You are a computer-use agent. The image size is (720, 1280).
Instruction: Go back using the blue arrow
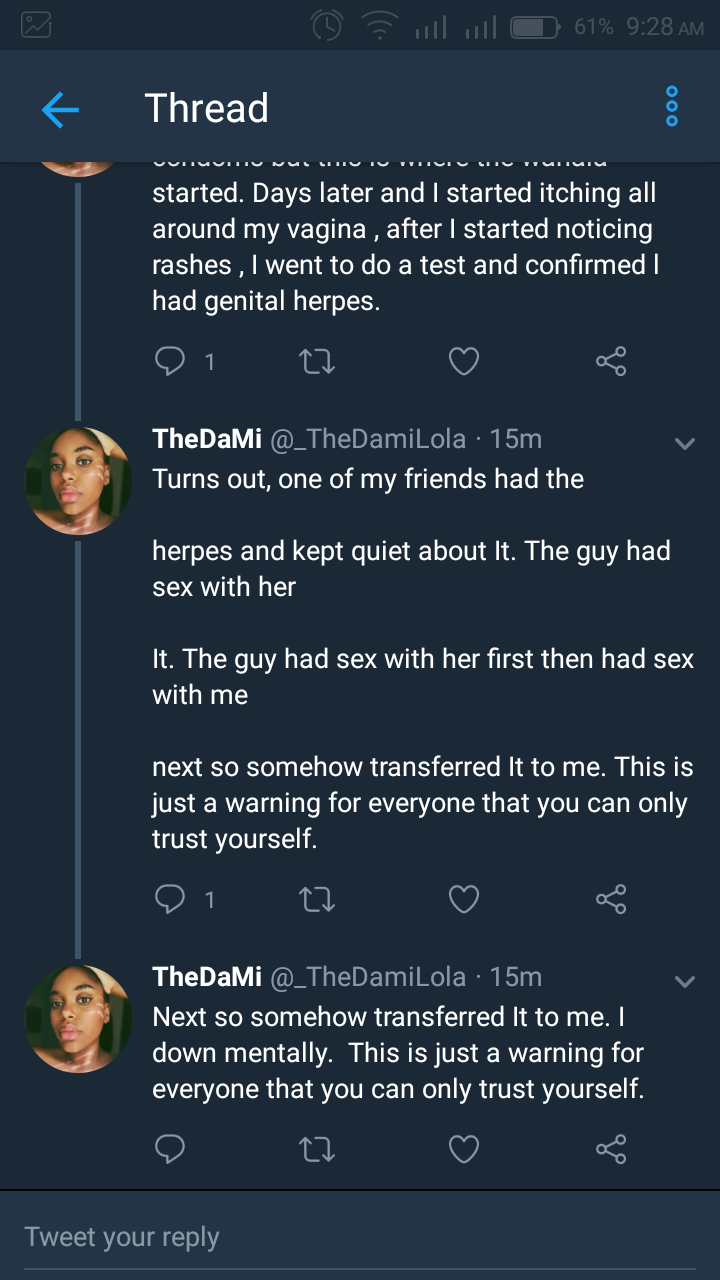[x=60, y=109]
